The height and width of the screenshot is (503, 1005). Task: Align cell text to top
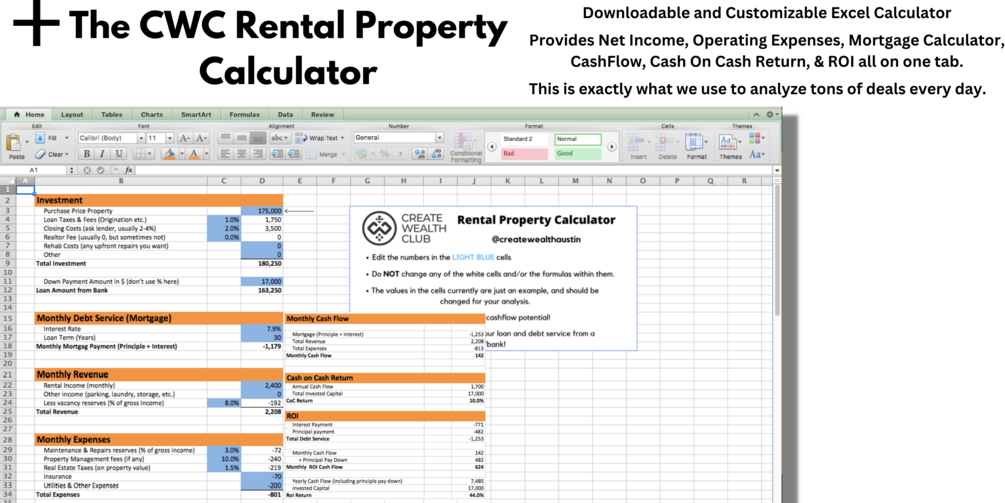tap(225, 138)
